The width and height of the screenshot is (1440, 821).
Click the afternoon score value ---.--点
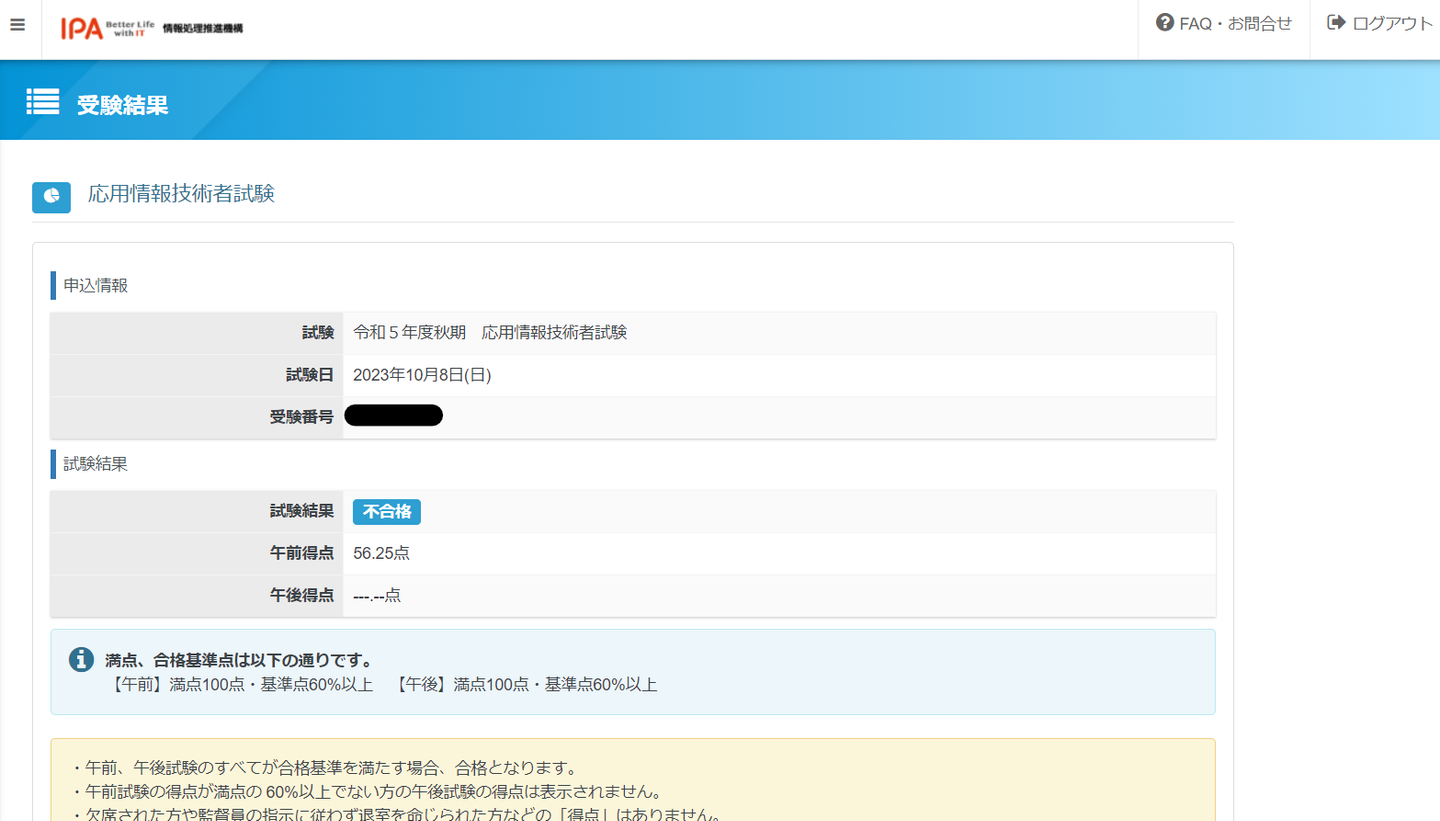377,596
